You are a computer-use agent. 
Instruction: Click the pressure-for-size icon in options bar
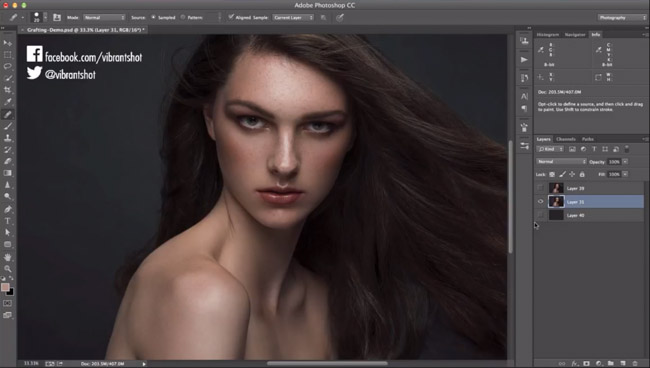(x=340, y=17)
